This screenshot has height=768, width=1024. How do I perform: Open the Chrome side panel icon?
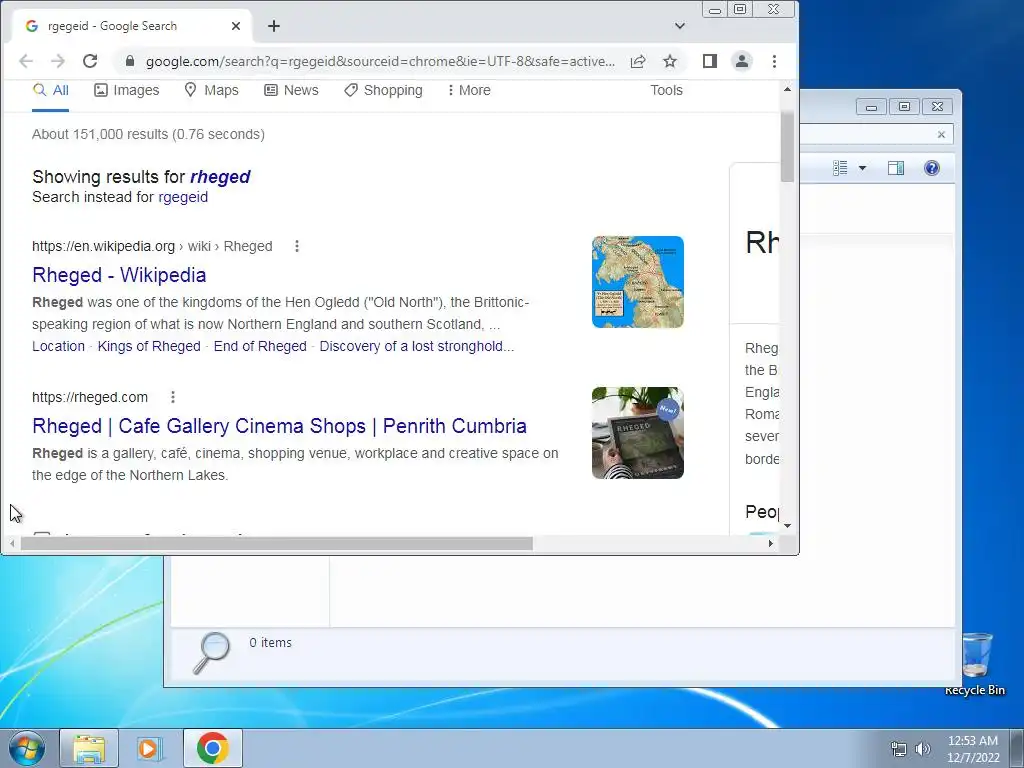[710, 61]
